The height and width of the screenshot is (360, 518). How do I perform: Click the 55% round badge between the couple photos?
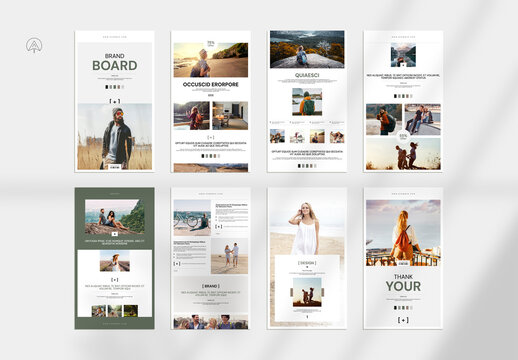pos(403,136)
